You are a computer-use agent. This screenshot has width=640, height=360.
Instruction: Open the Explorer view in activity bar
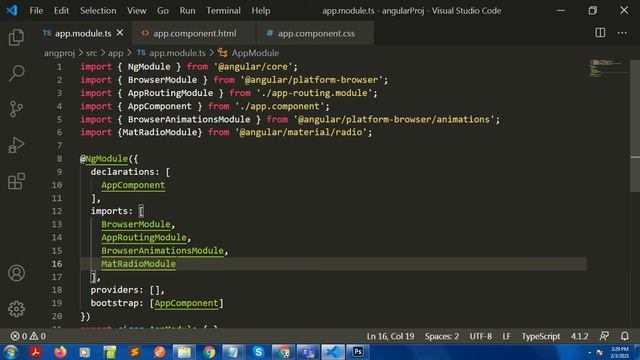click(x=16, y=37)
